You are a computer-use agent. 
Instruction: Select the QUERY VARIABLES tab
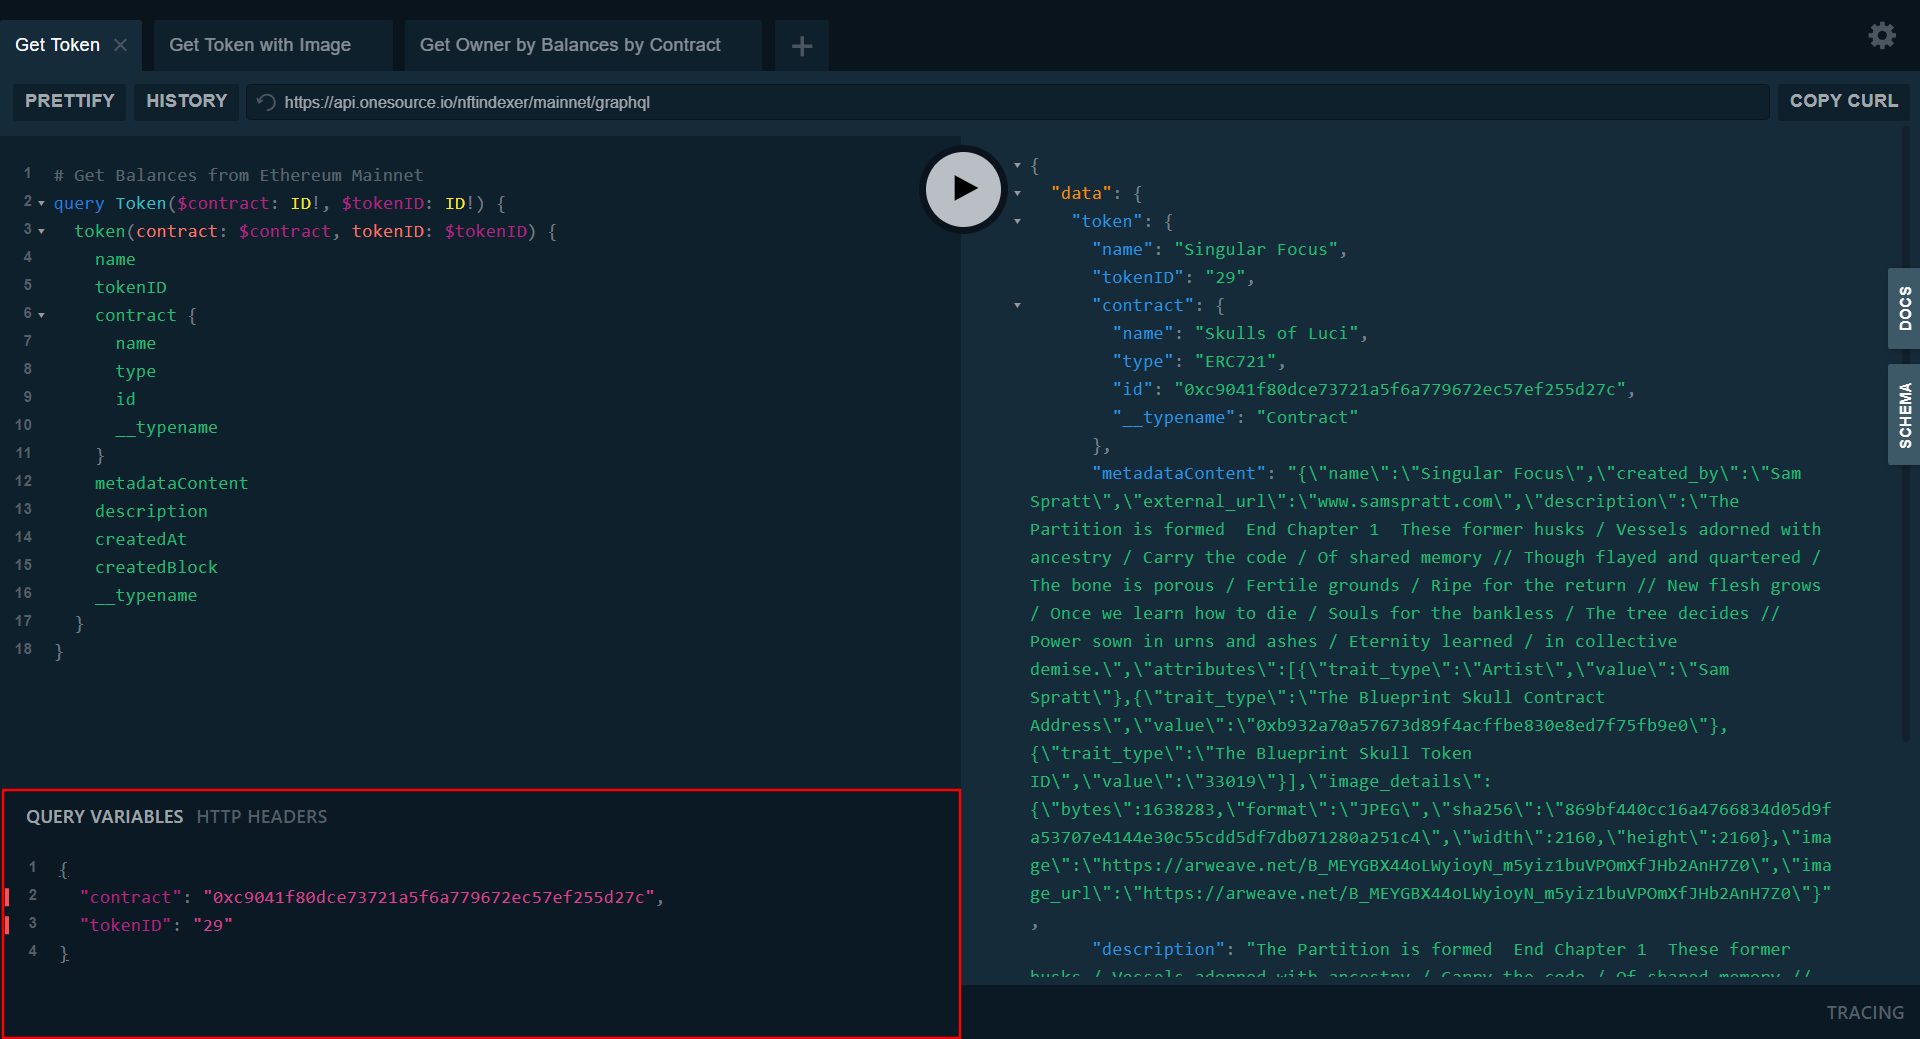coord(104,817)
